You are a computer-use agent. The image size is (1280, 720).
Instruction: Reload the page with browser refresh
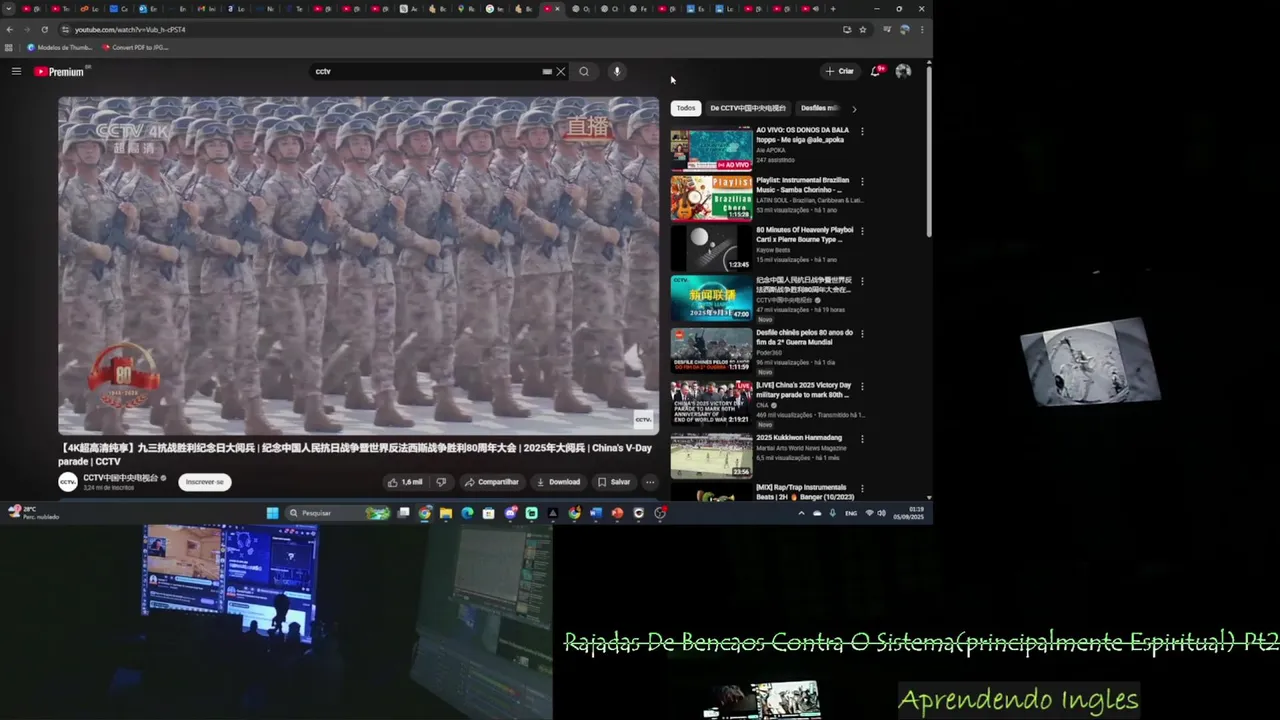click(44, 29)
